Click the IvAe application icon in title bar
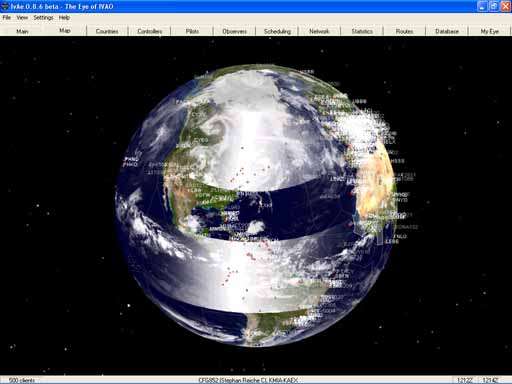Screen dimensions: 512x384 point(5,6)
